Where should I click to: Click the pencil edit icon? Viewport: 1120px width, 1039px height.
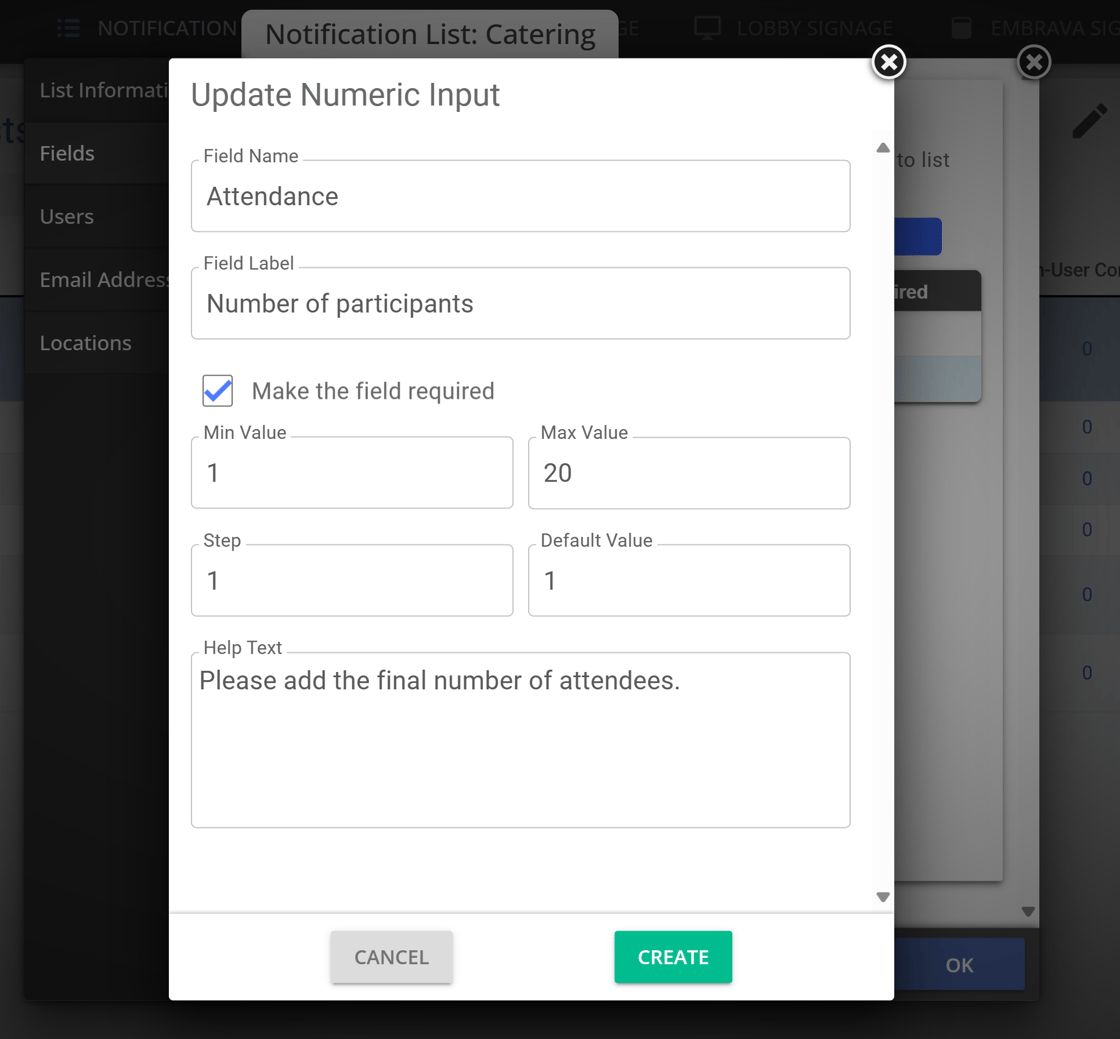click(x=1089, y=122)
